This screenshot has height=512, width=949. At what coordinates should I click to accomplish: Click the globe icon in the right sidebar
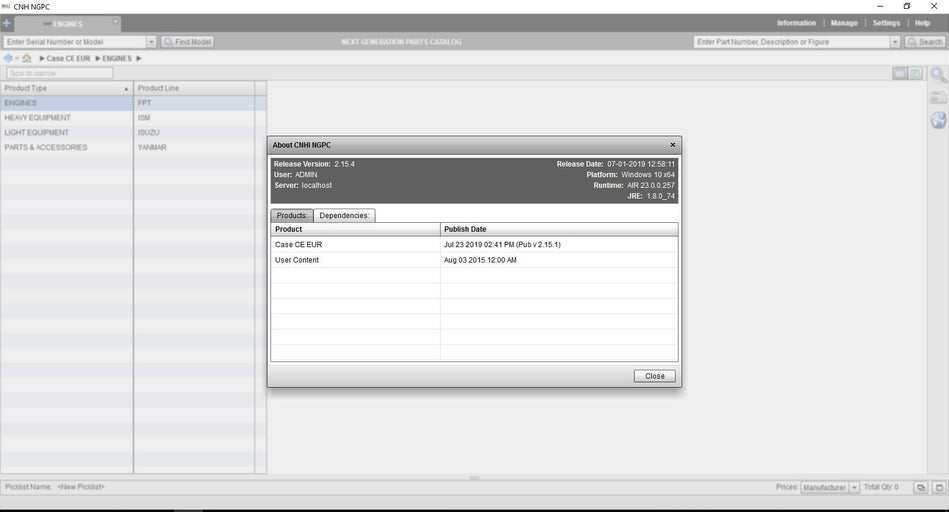pos(938,120)
